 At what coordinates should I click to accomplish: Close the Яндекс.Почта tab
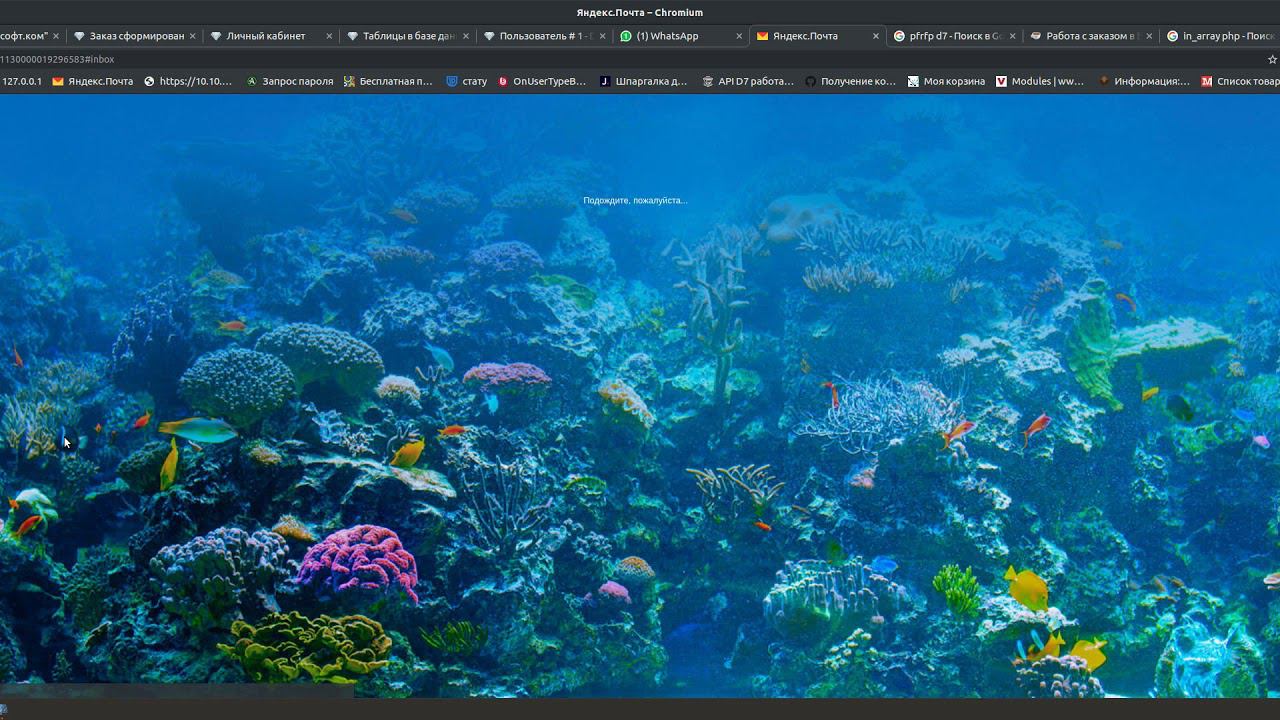point(876,36)
